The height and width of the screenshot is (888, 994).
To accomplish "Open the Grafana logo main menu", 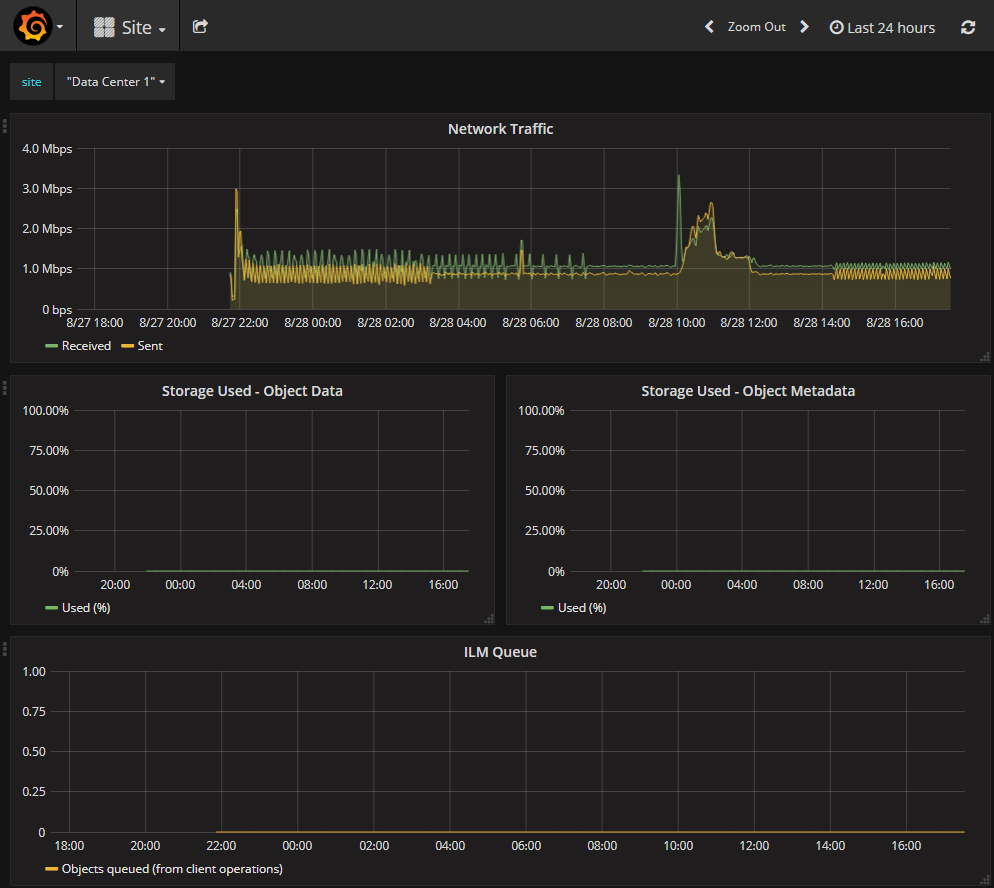I will pyautogui.click(x=32, y=27).
